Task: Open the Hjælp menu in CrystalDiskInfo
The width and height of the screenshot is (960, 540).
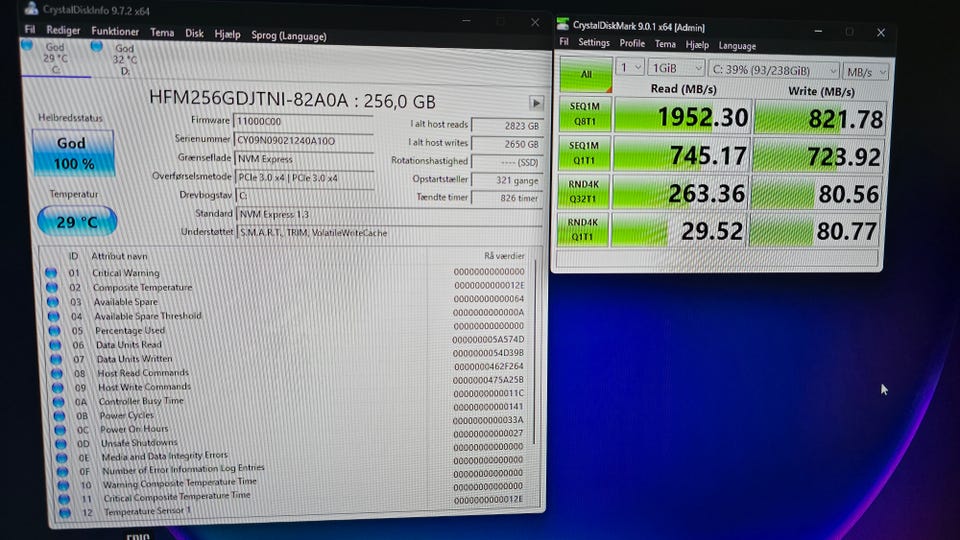Action: 227,34
